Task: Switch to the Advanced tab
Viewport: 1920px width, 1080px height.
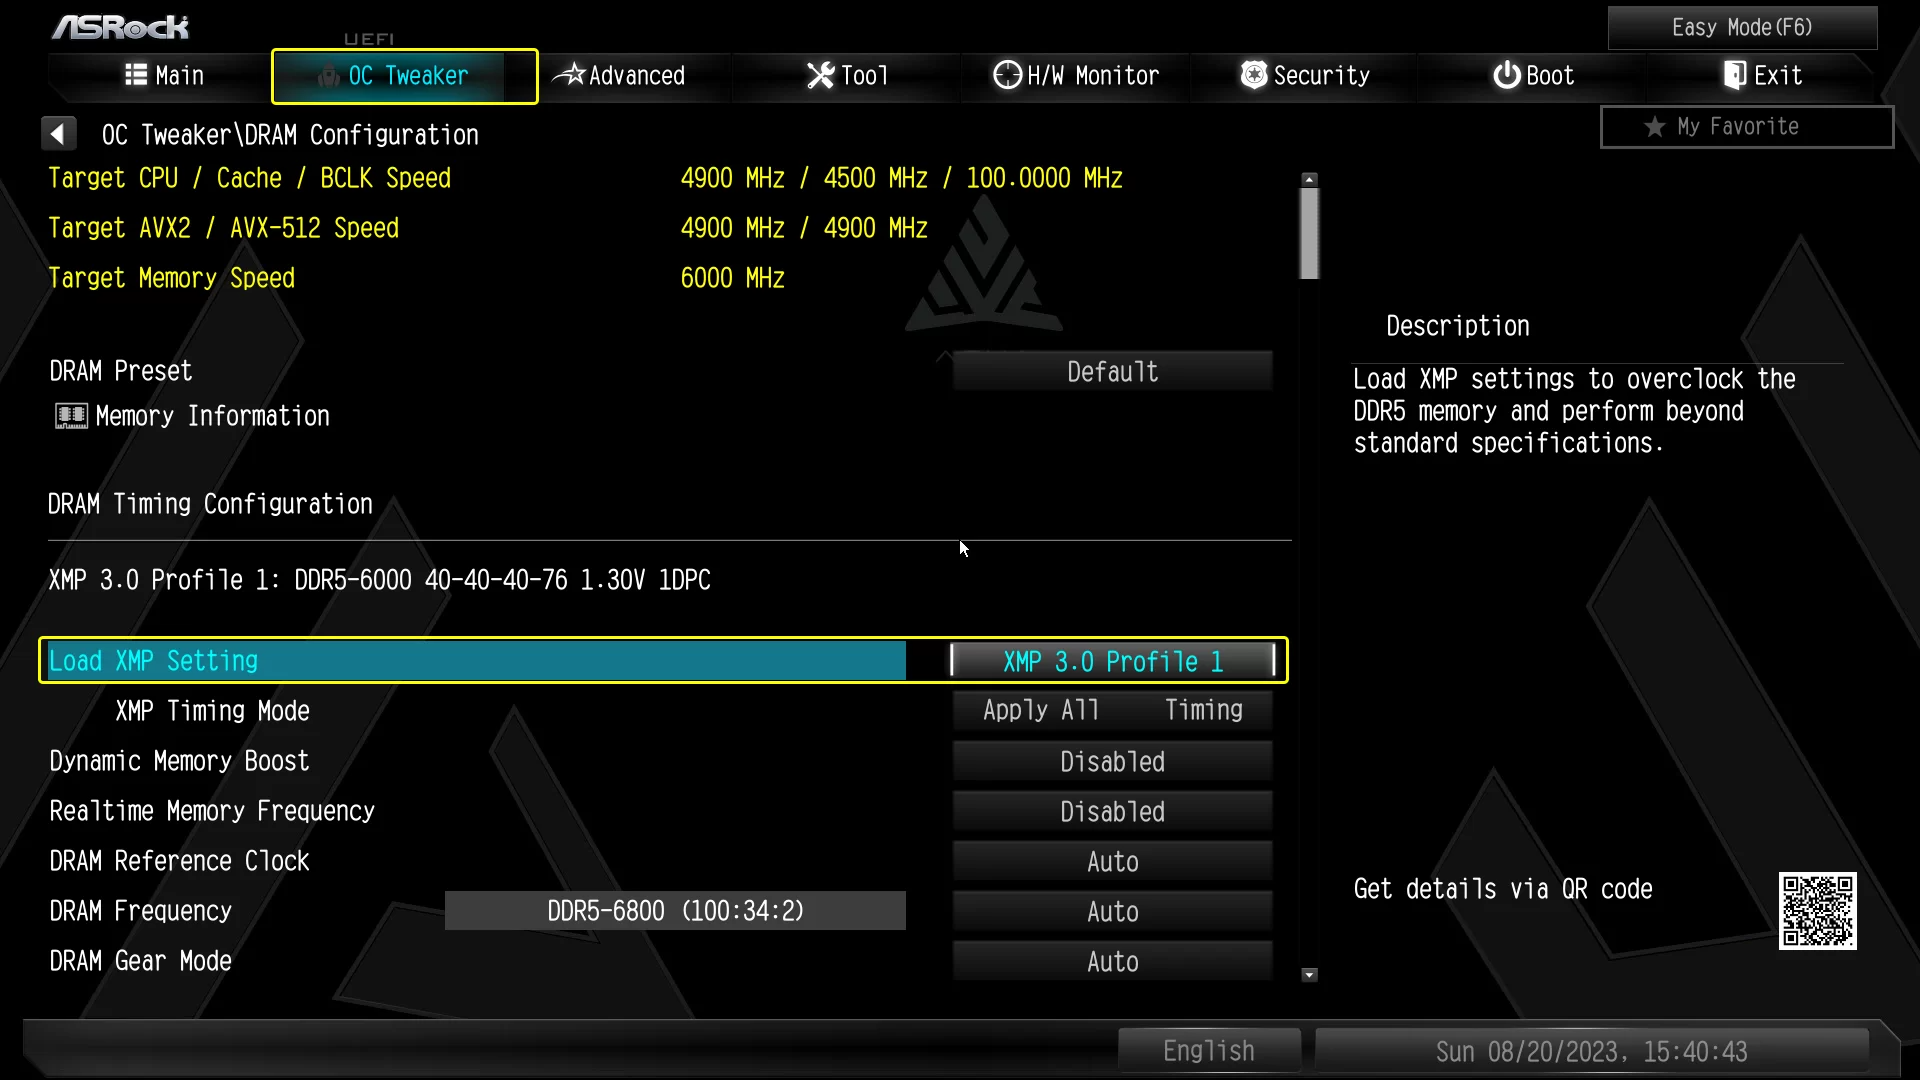Action: pos(621,75)
